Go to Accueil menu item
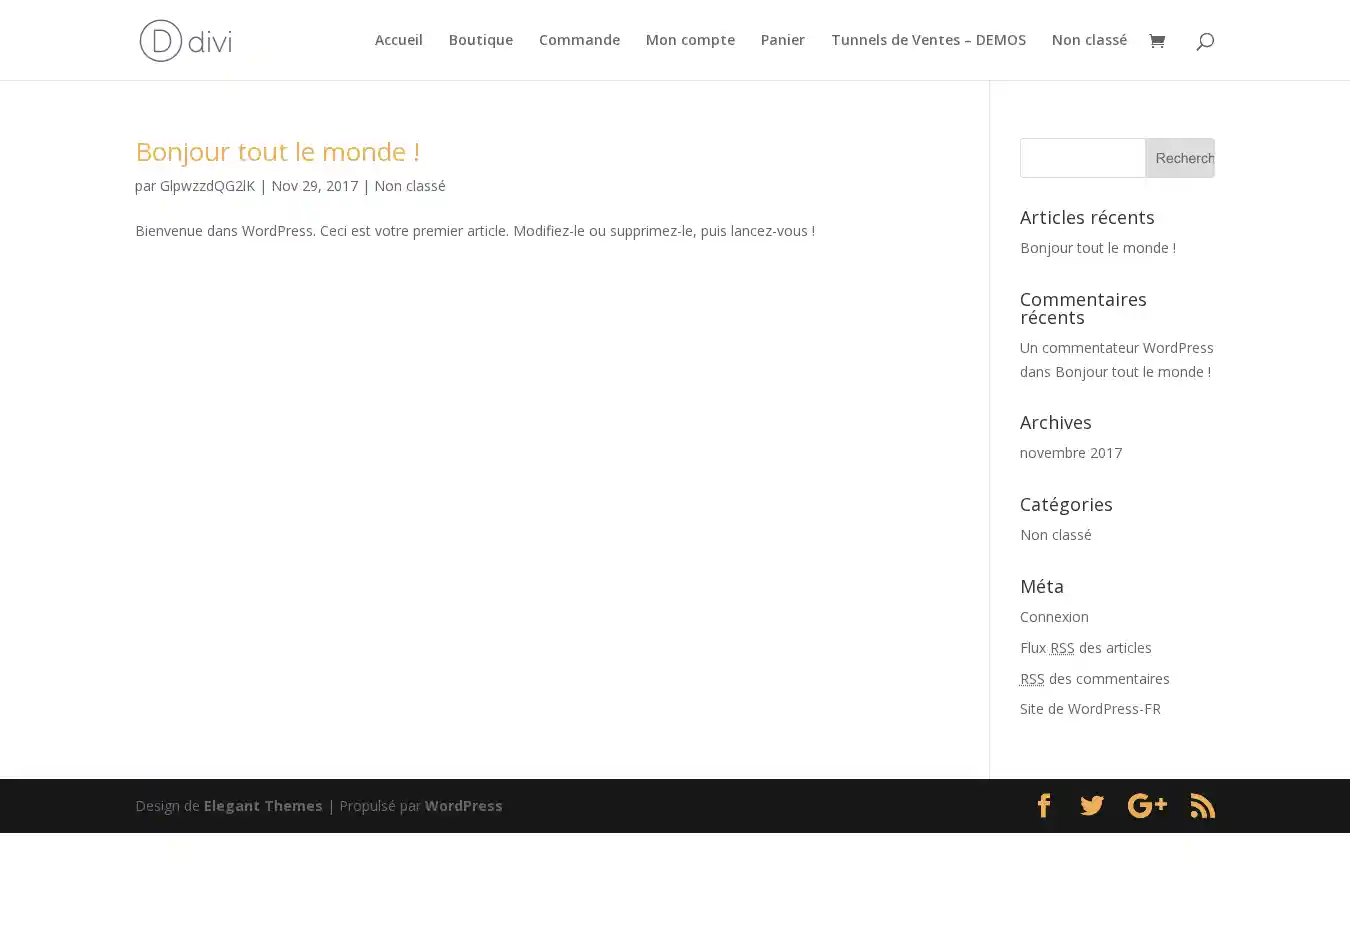Image resolution: width=1350 pixels, height=940 pixels. [398, 40]
